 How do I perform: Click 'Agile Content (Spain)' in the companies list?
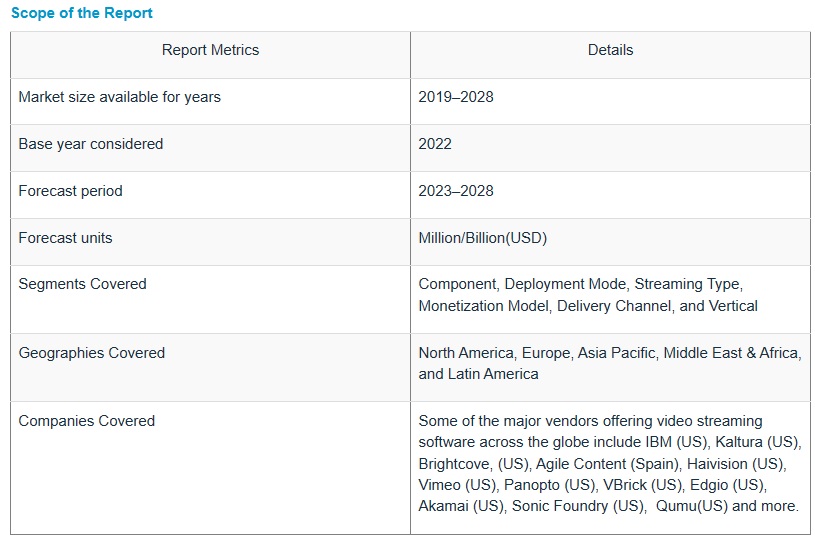pos(598,464)
